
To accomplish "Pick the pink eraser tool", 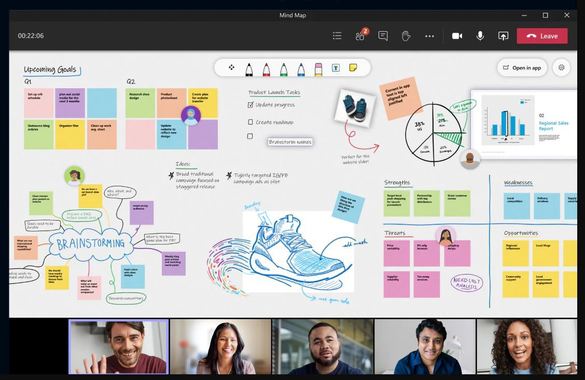I will [x=318, y=69].
